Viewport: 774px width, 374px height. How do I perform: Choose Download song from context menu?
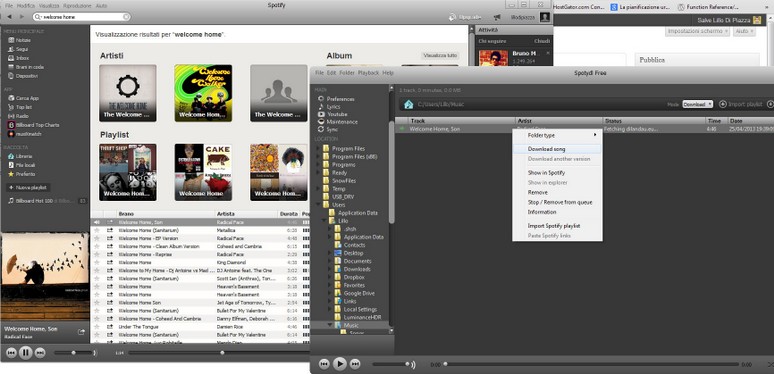tap(557, 149)
